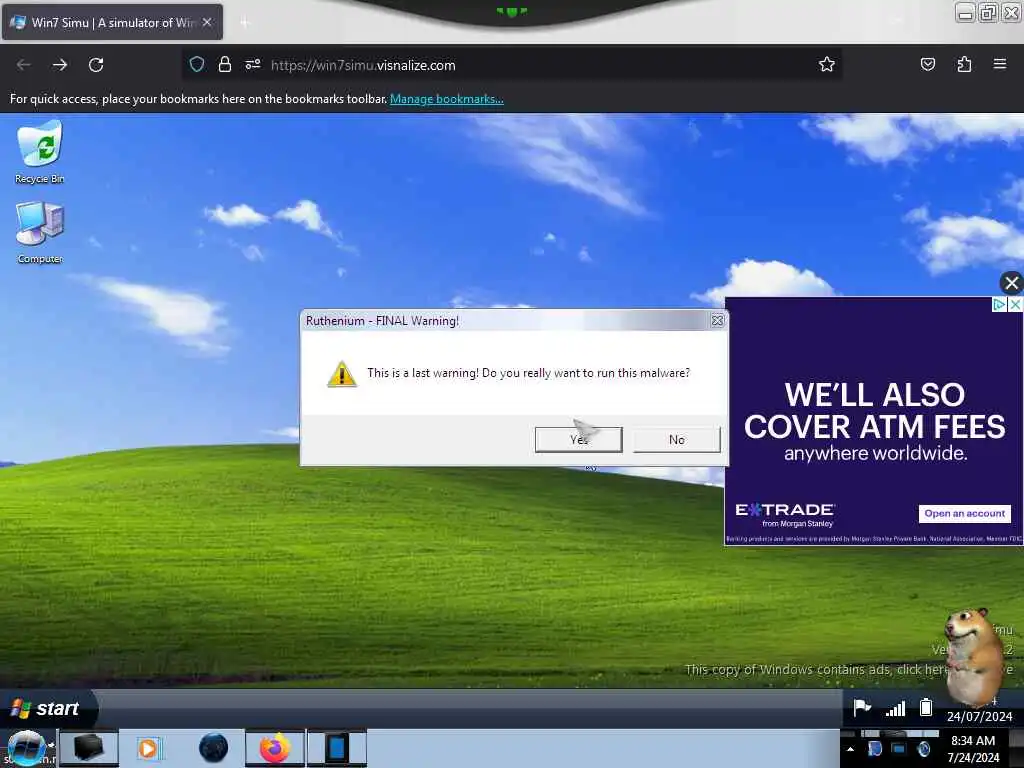Close the ad via corner X
The image size is (1024, 768).
(1015, 304)
